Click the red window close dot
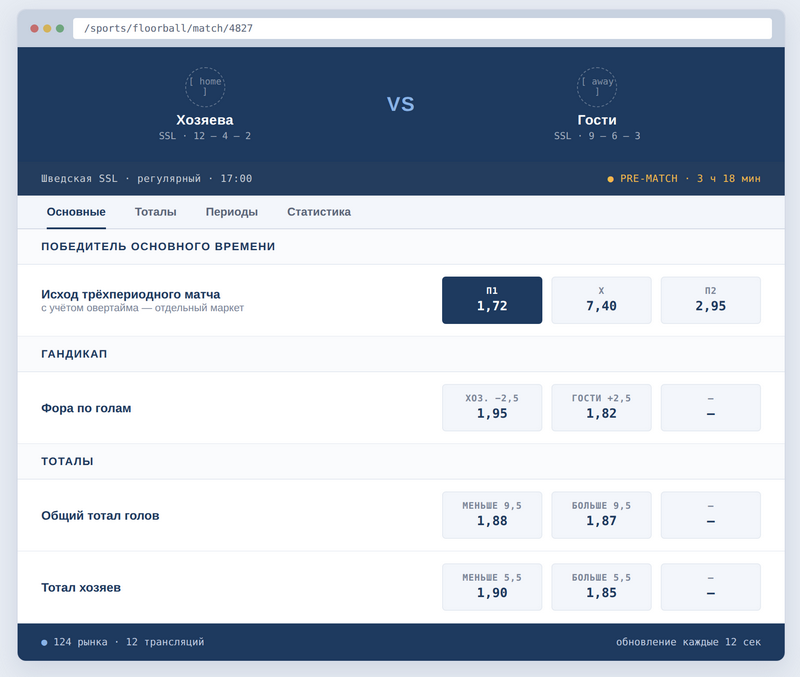 click(x=34, y=29)
